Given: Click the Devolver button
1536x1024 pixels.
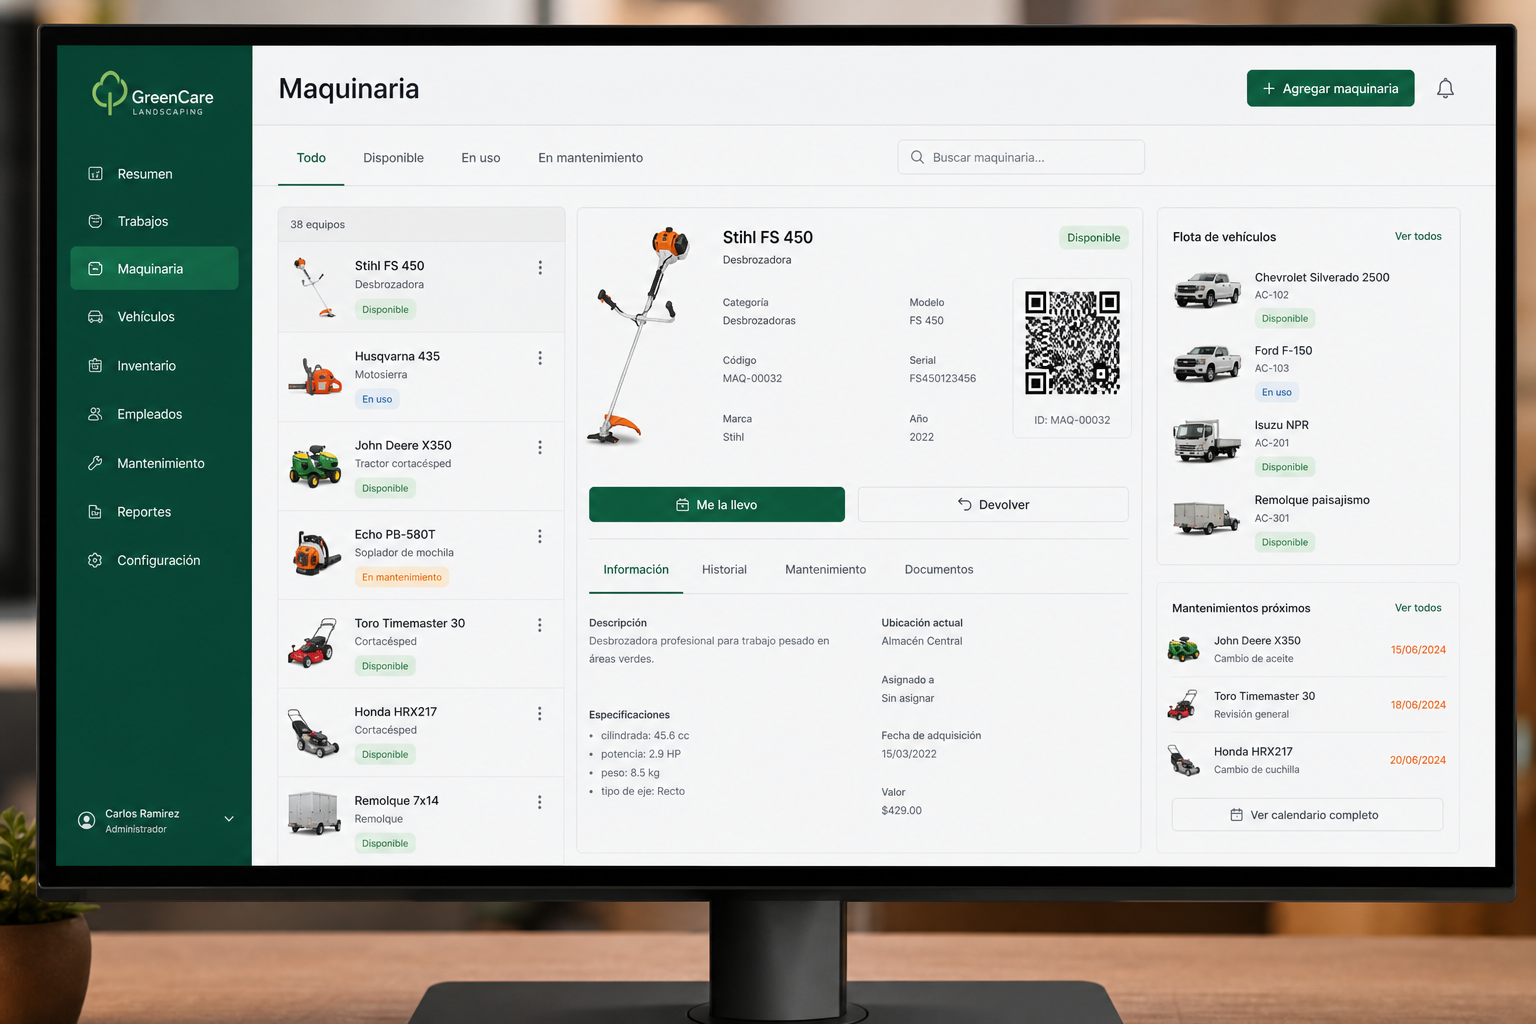Looking at the screenshot, I should tap(993, 505).
